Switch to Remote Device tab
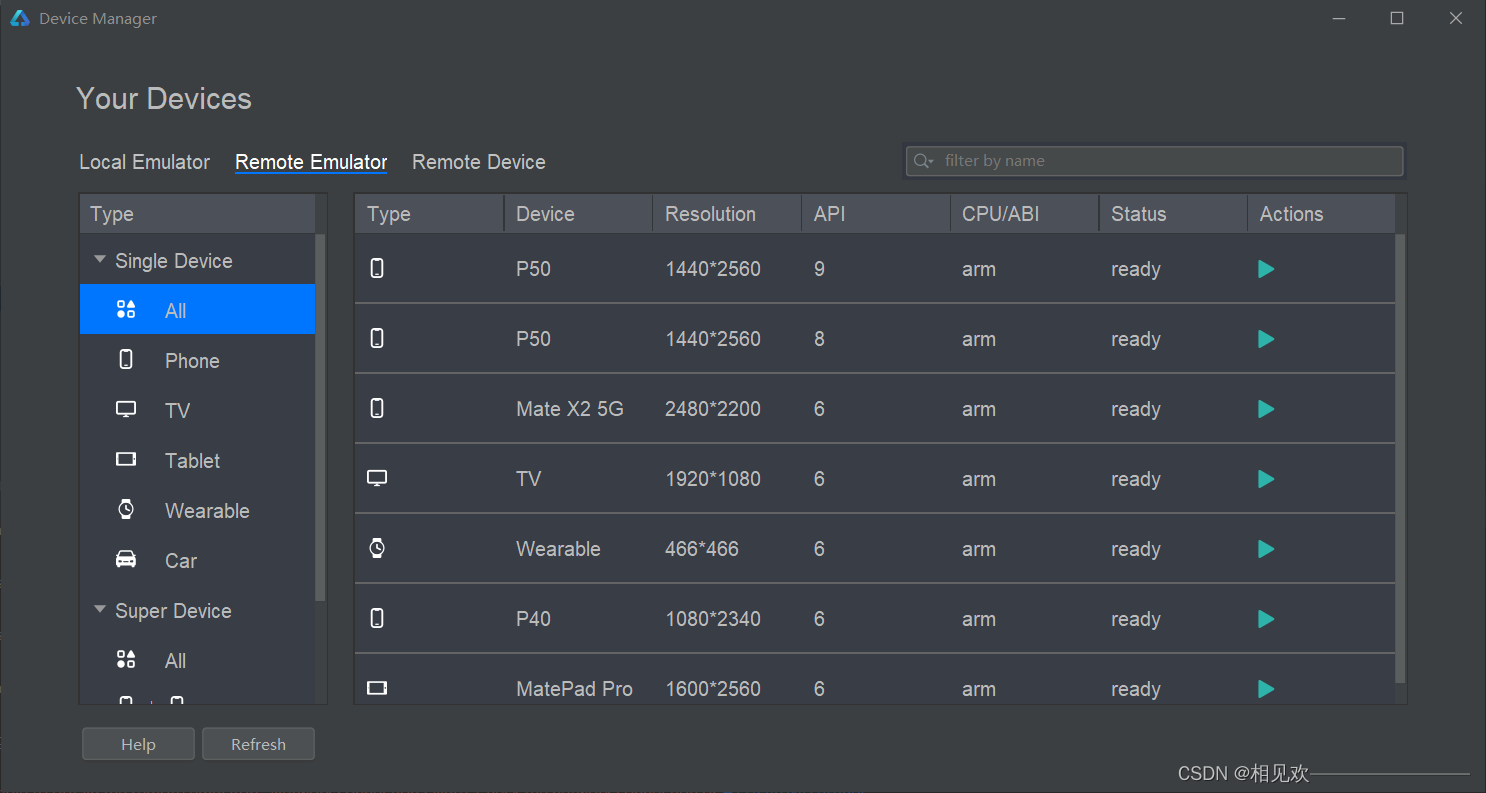Screen dimensions: 1486x793 pos(479,162)
